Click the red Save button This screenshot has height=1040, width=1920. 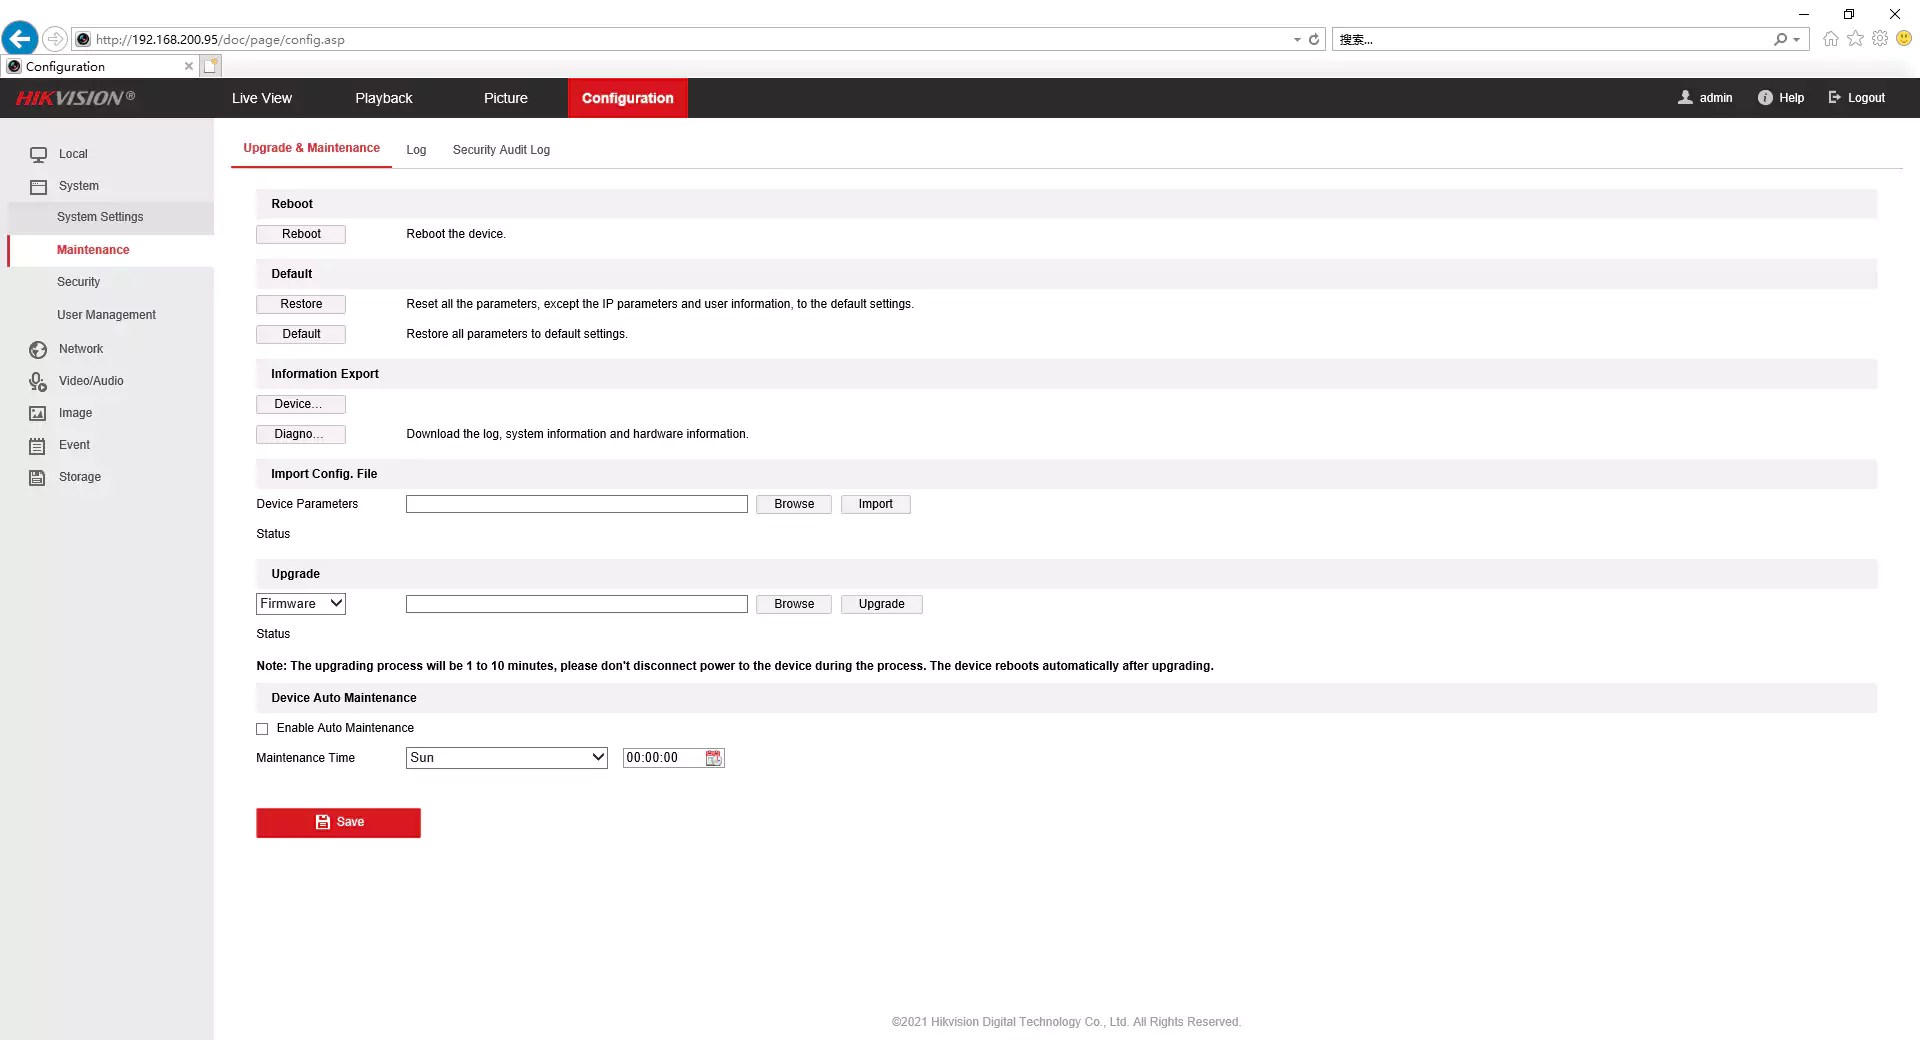point(338,822)
